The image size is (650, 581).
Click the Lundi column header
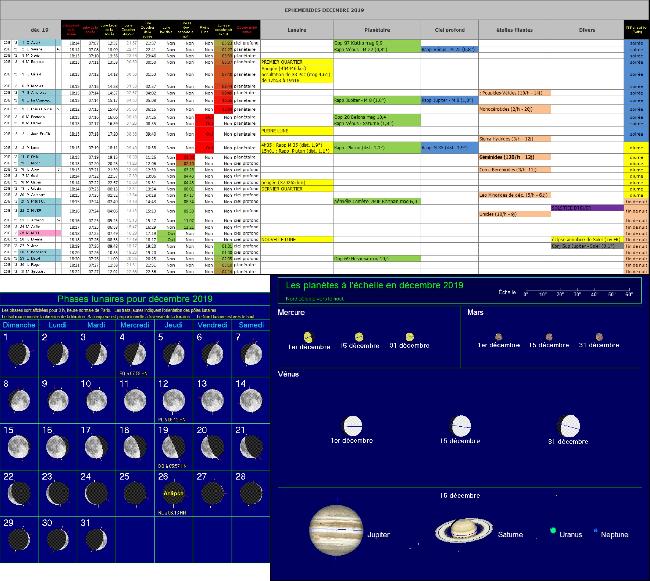[x=58, y=325]
